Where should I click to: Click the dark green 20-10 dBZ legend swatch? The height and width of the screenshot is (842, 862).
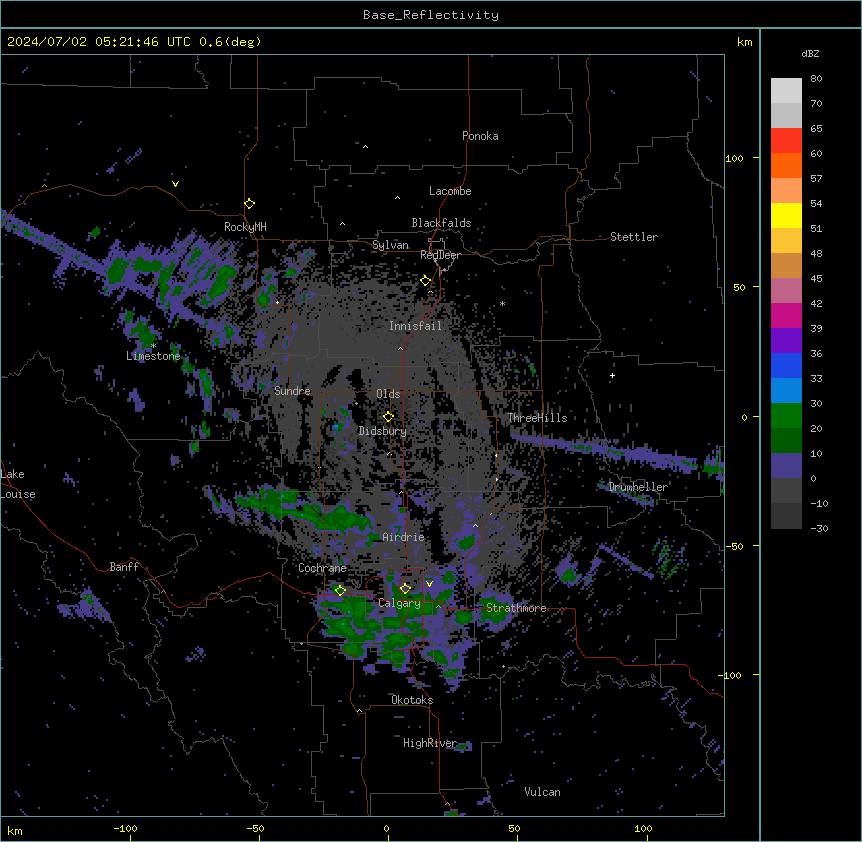(786, 440)
